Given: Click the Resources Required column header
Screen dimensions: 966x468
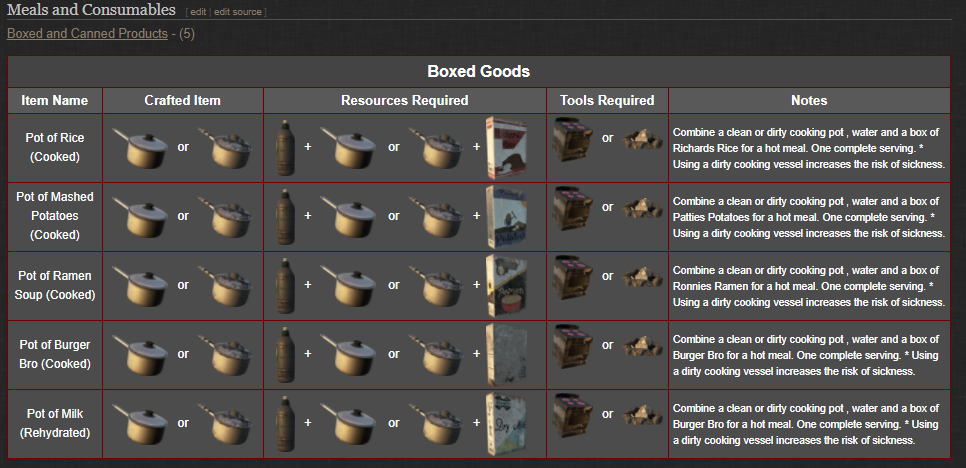Looking at the screenshot, I should [405, 100].
